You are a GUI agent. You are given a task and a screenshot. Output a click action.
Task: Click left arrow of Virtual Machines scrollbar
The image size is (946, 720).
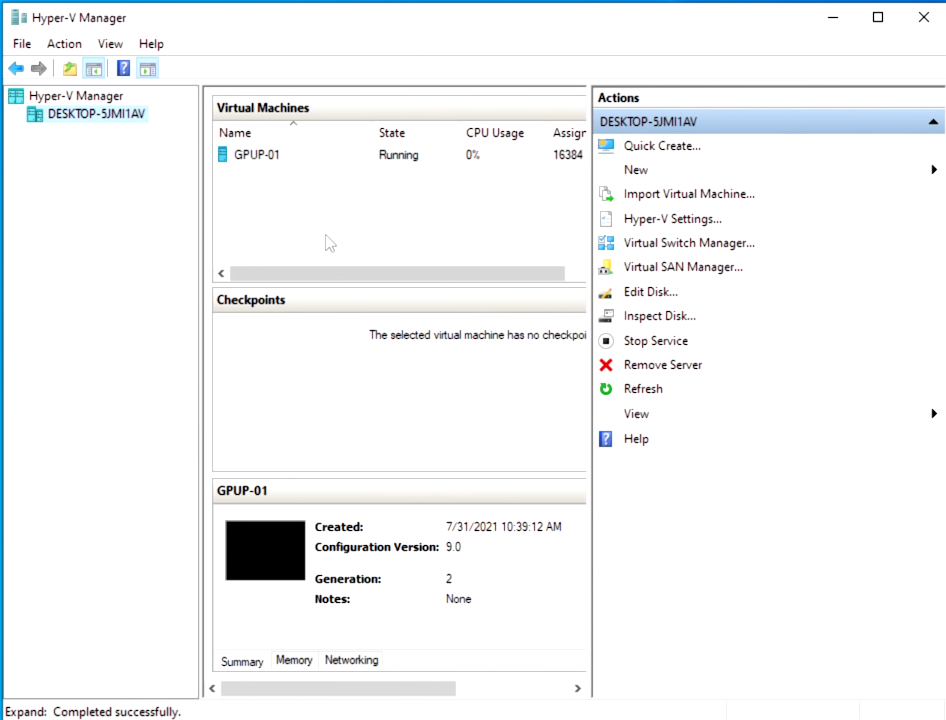221,273
